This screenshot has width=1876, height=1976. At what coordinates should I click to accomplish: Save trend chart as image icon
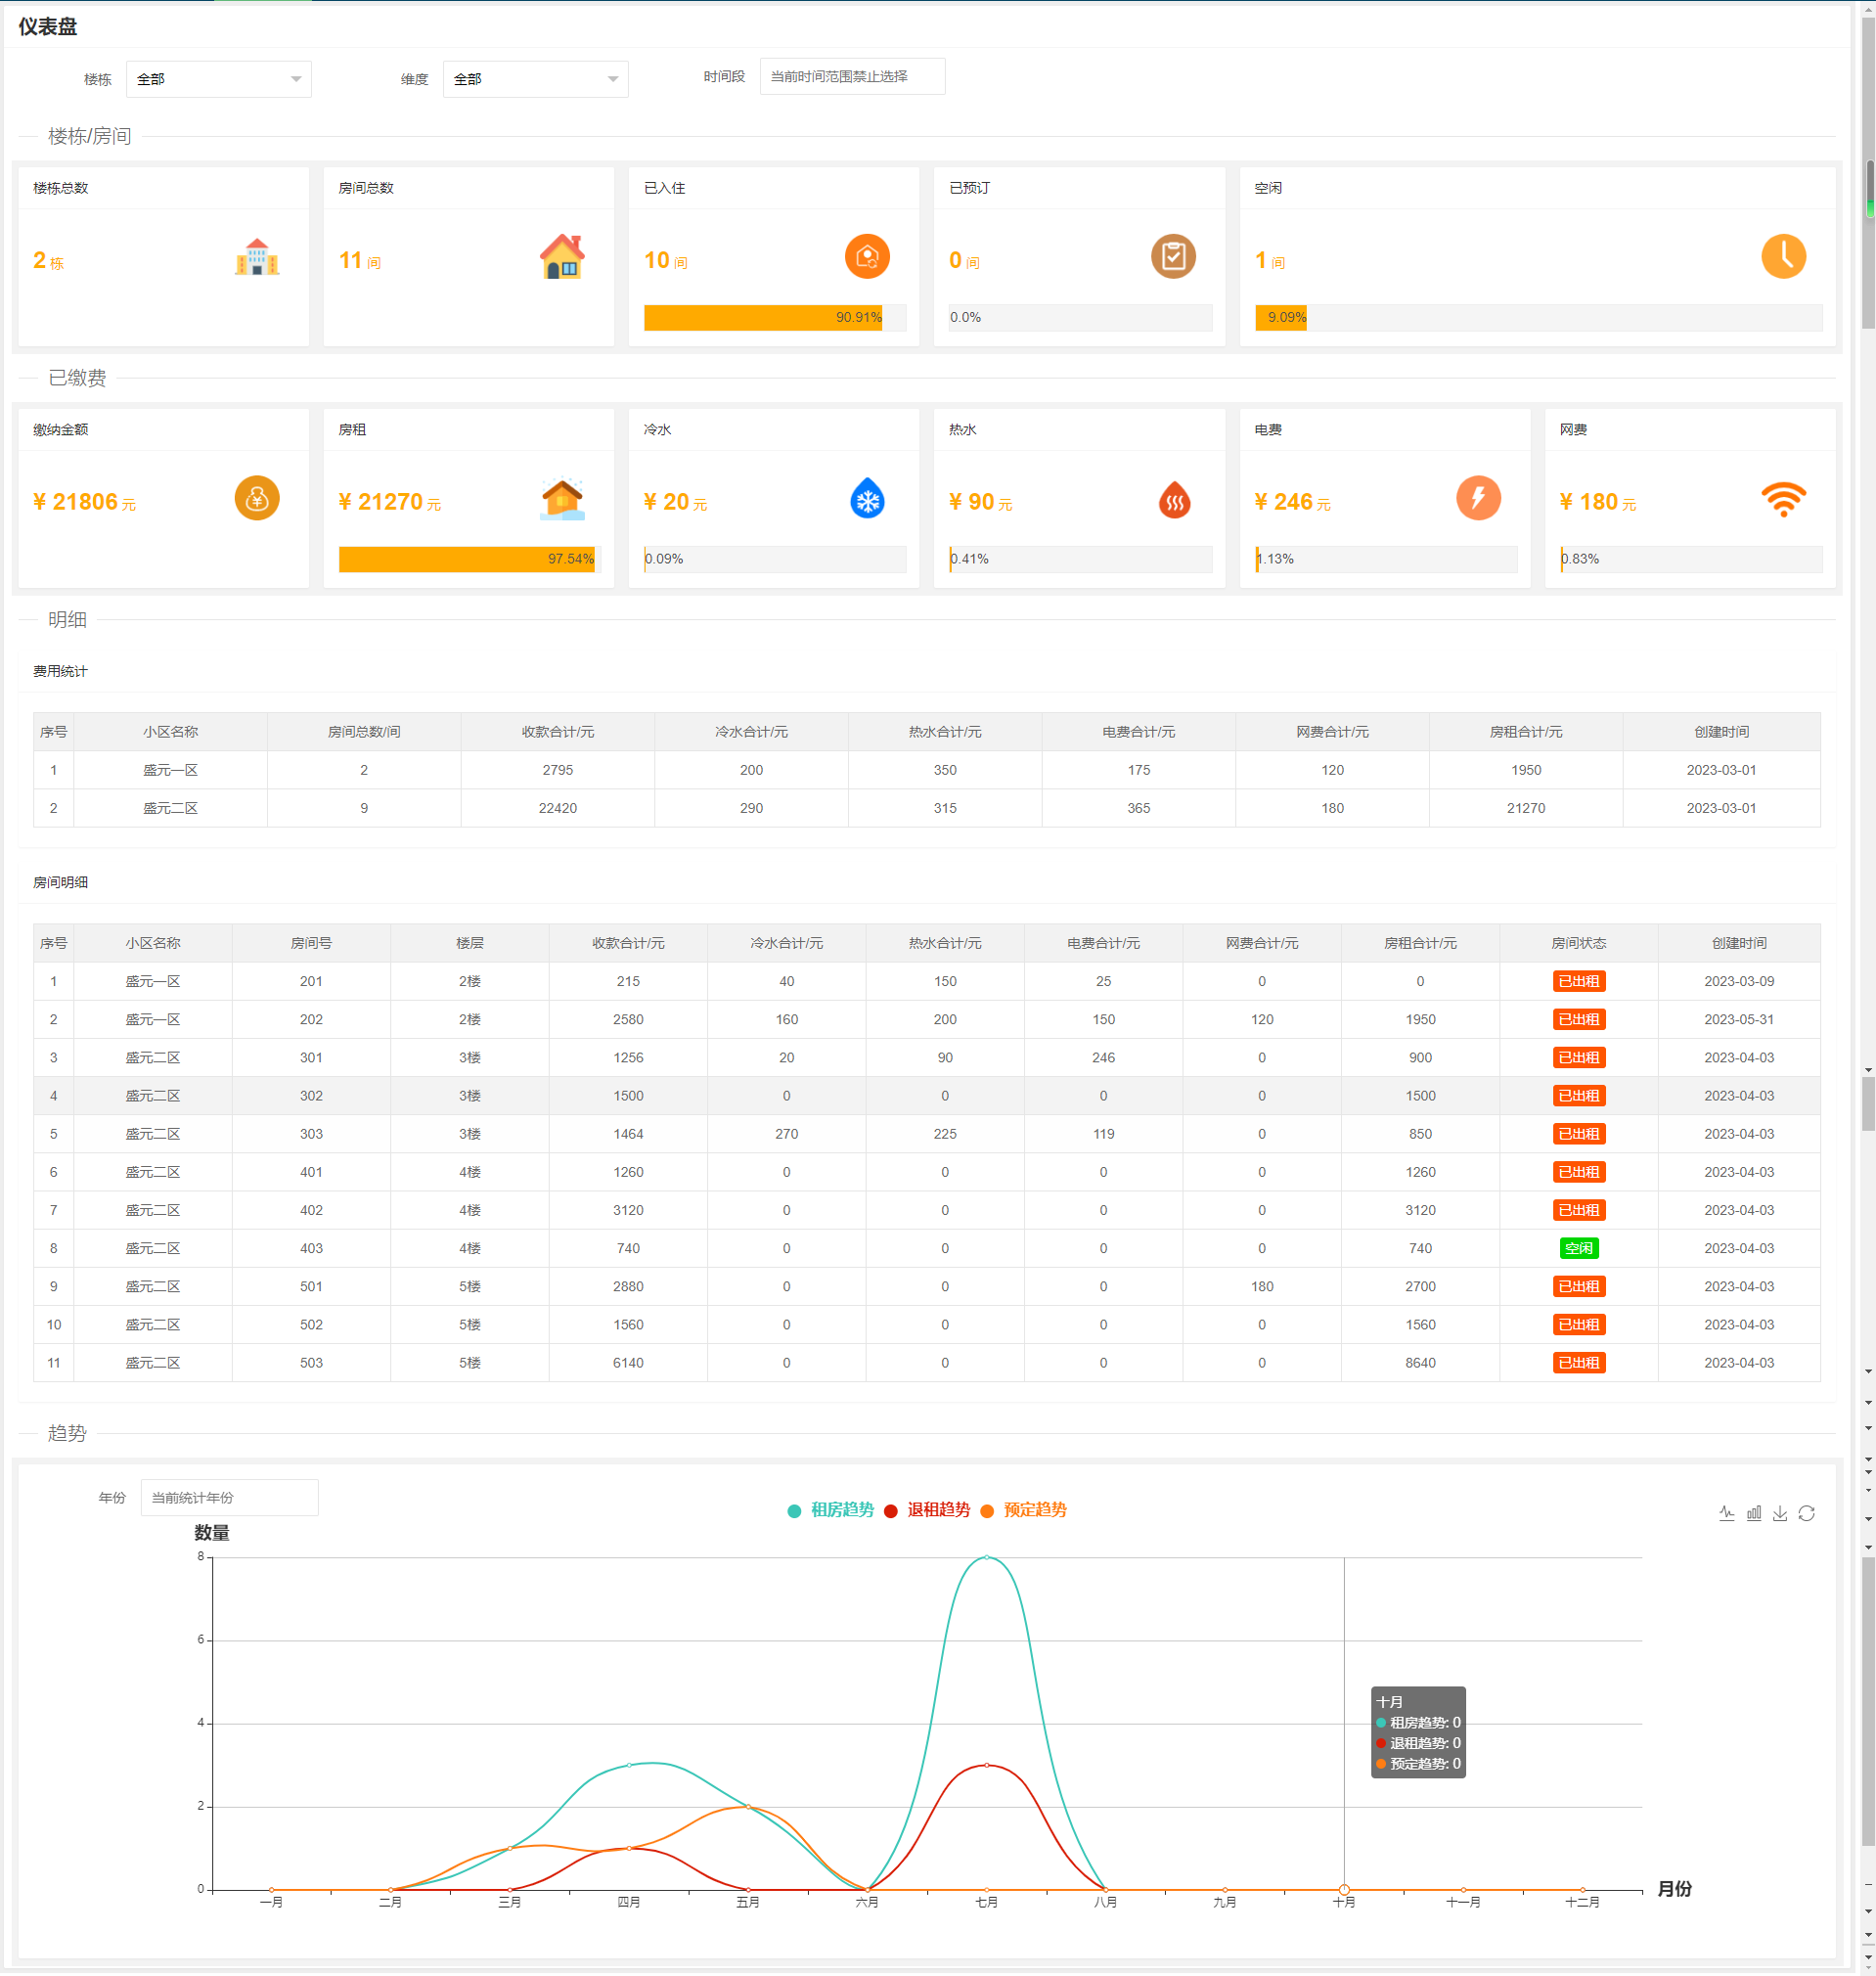[x=1780, y=1513]
